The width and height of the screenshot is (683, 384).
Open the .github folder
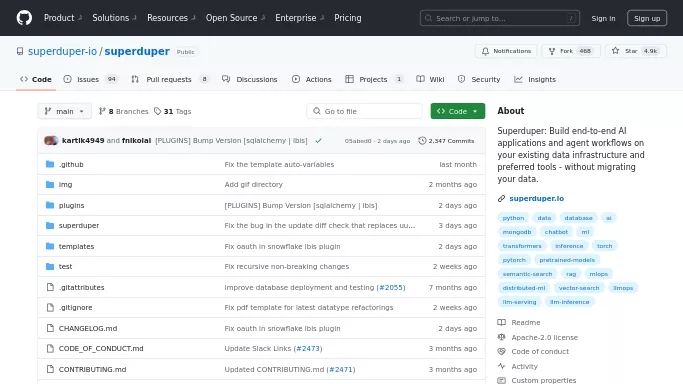[x=71, y=165]
